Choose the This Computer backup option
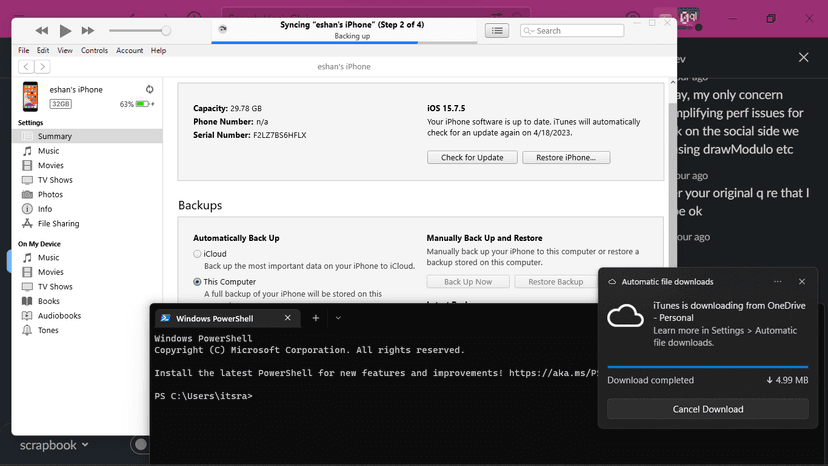Viewport: 828px width, 466px height. pyautogui.click(x=197, y=283)
